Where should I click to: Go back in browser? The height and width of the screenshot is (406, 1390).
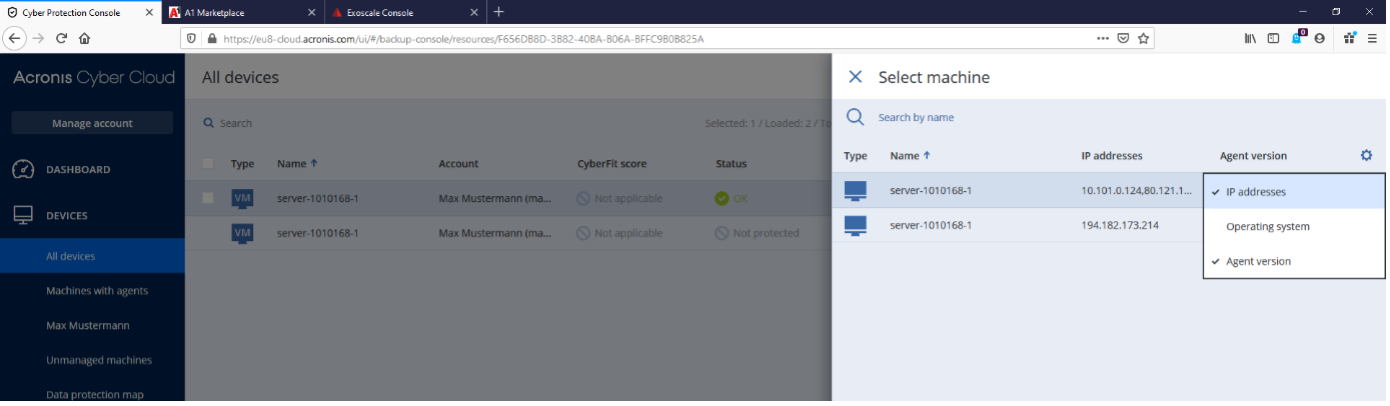pos(15,38)
